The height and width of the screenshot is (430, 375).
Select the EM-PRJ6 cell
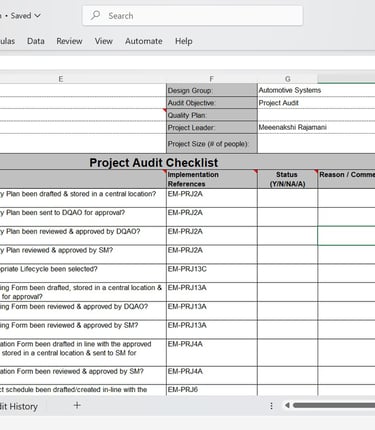click(212, 390)
